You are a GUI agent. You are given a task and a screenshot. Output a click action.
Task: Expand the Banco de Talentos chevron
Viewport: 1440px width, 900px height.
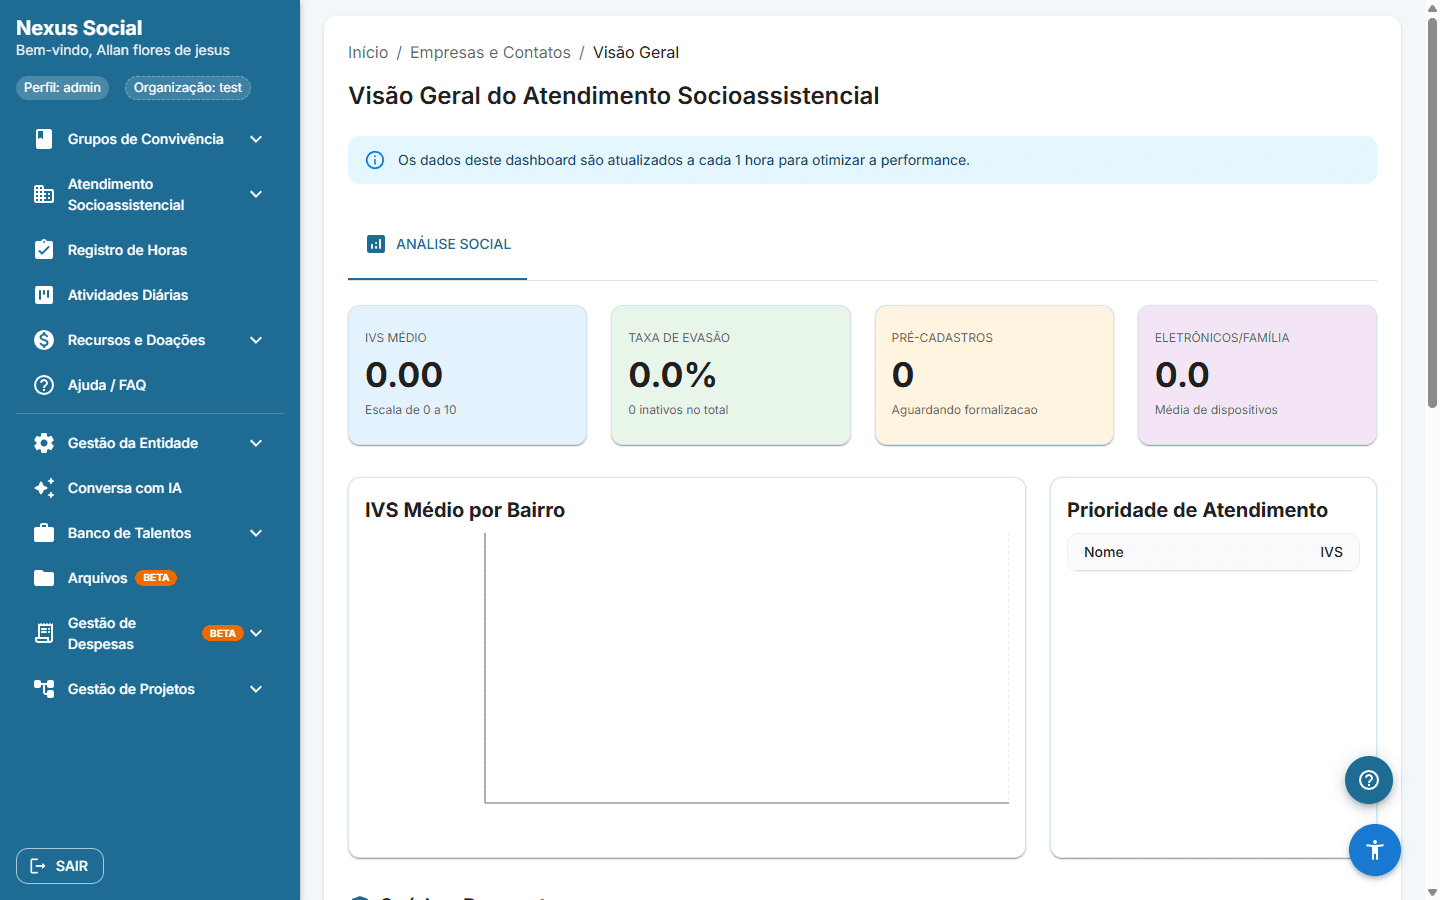pyautogui.click(x=256, y=533)
